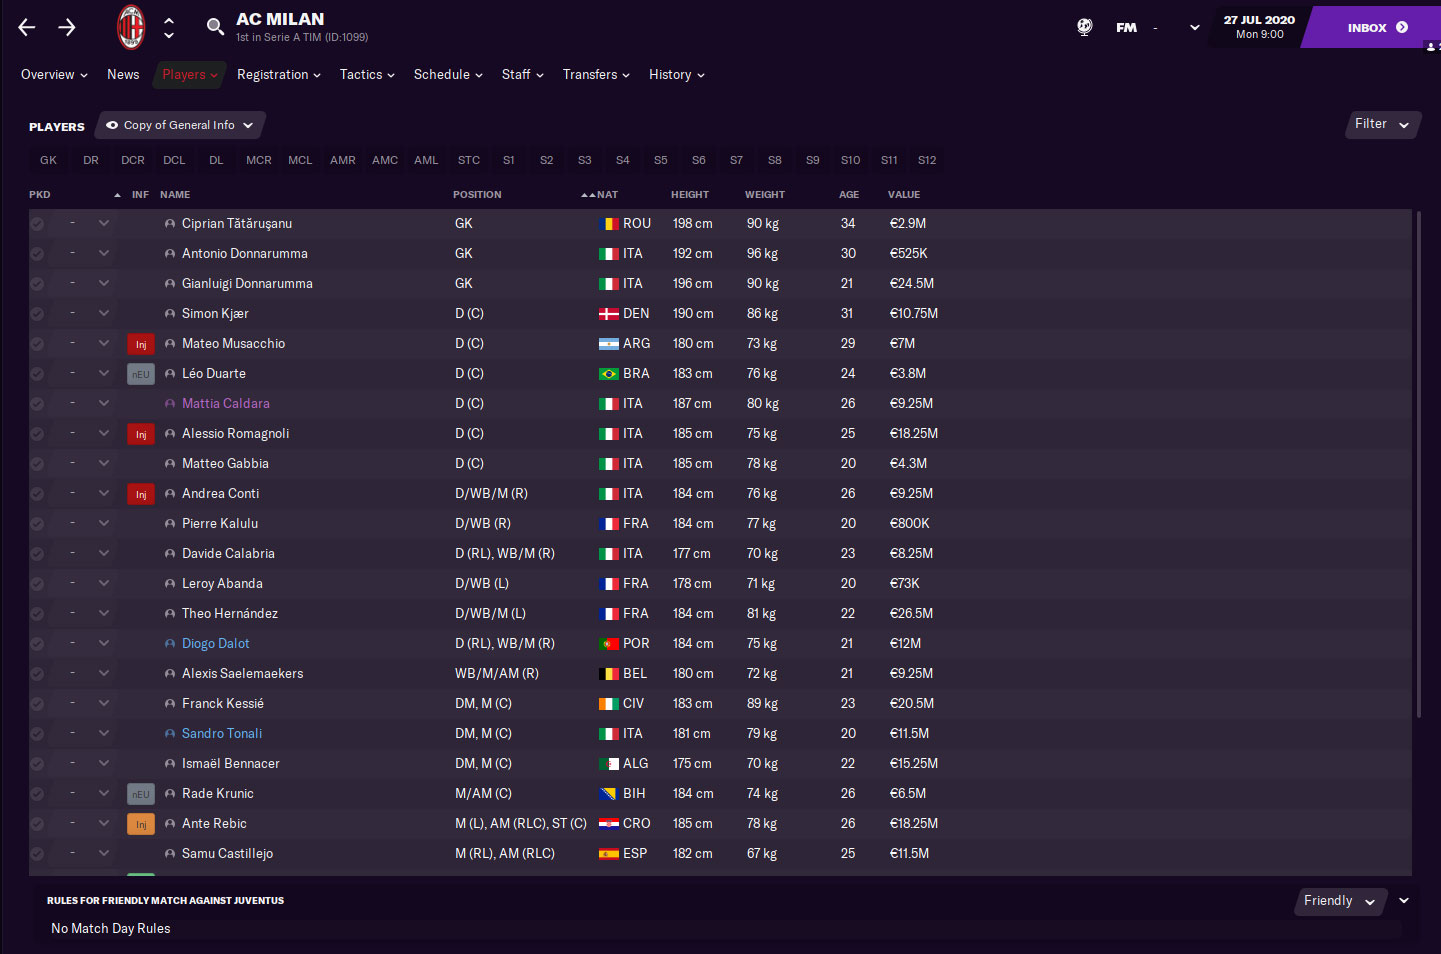Open the Schedule menu
This screenshot has width=1441, height=954.
pos(448,75)
